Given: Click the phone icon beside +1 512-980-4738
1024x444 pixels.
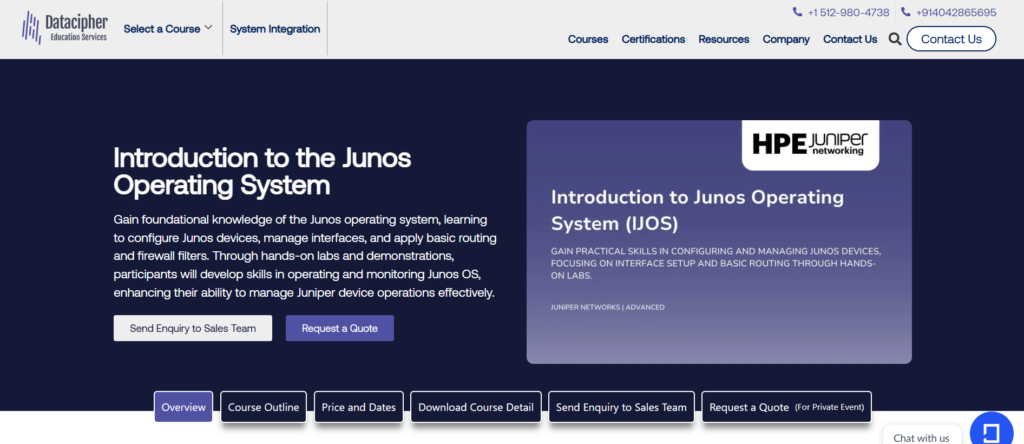Looking at the screenshot, I should pos(797,12).
